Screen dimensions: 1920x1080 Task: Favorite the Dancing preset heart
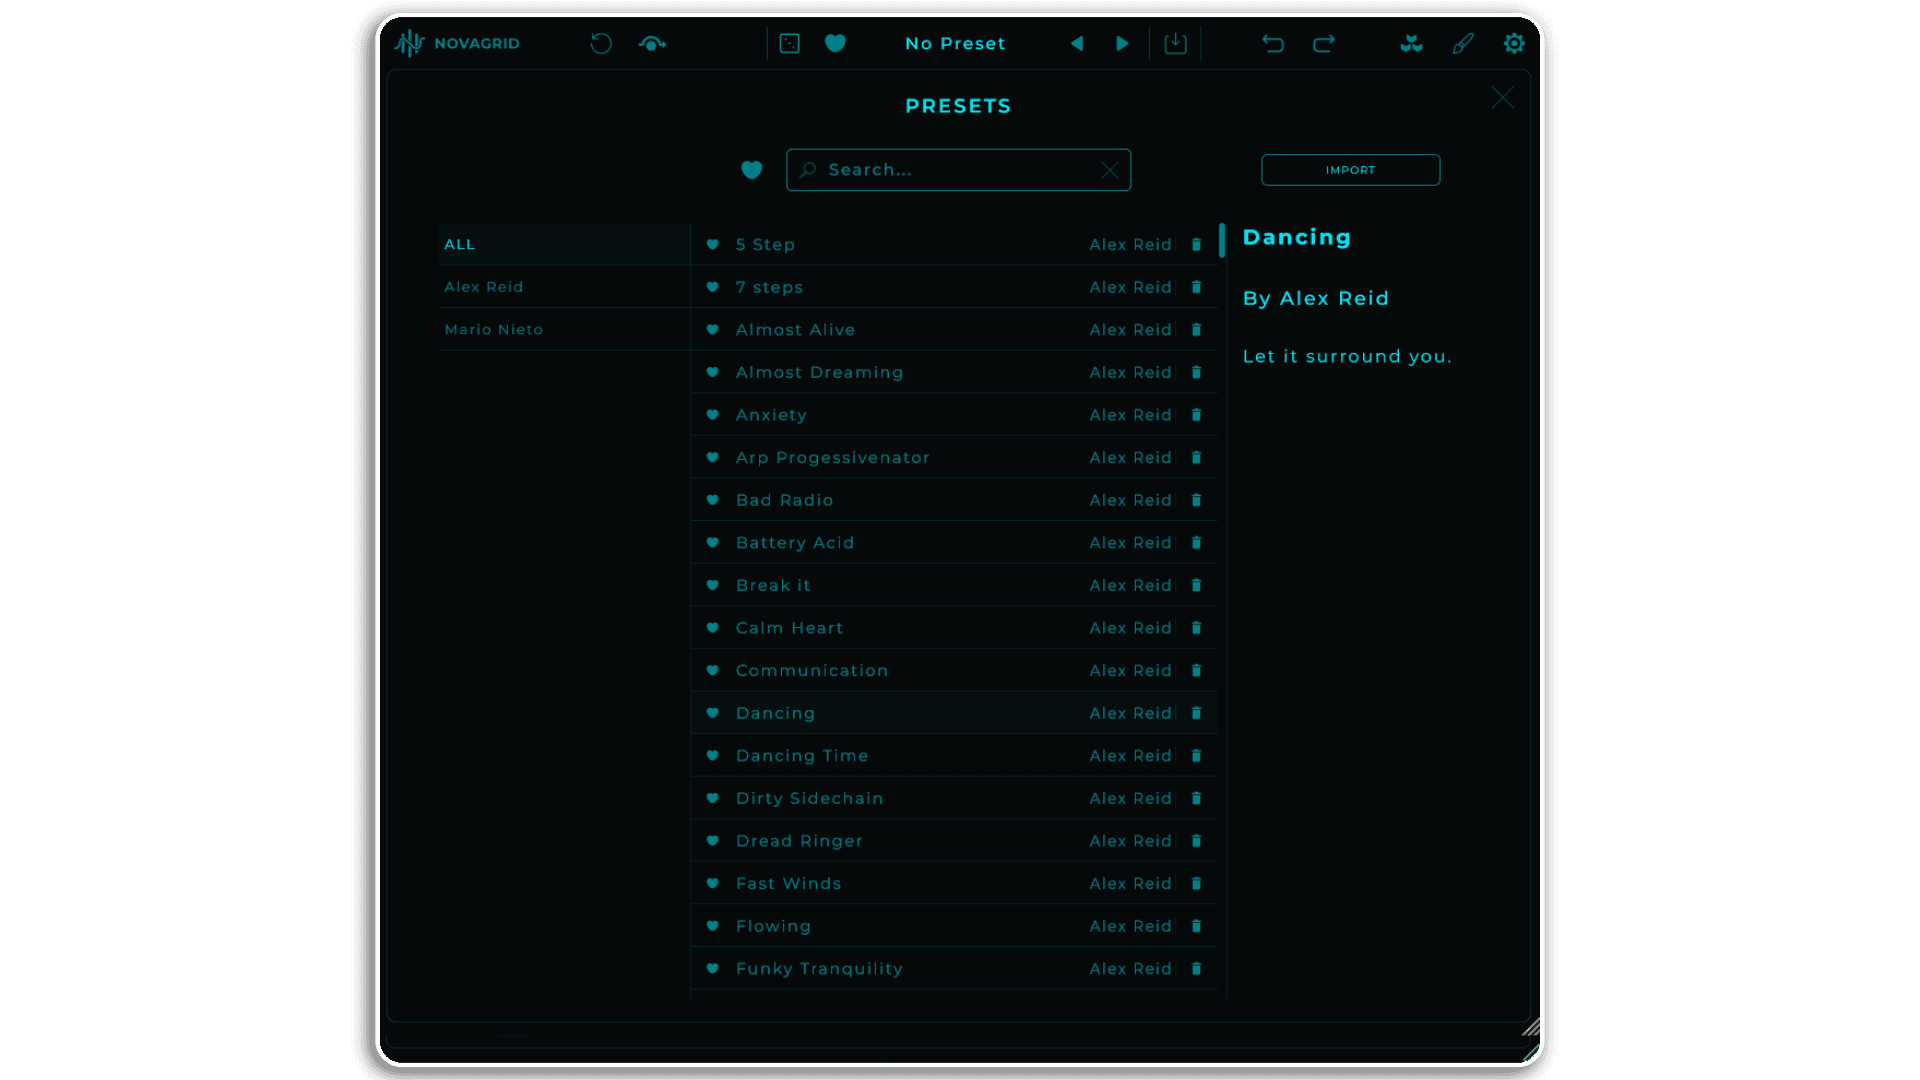(x=713, y=713)
